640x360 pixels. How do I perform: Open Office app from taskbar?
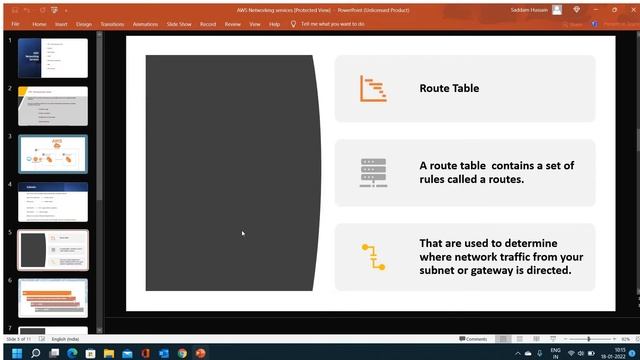(x=145, y=353)
